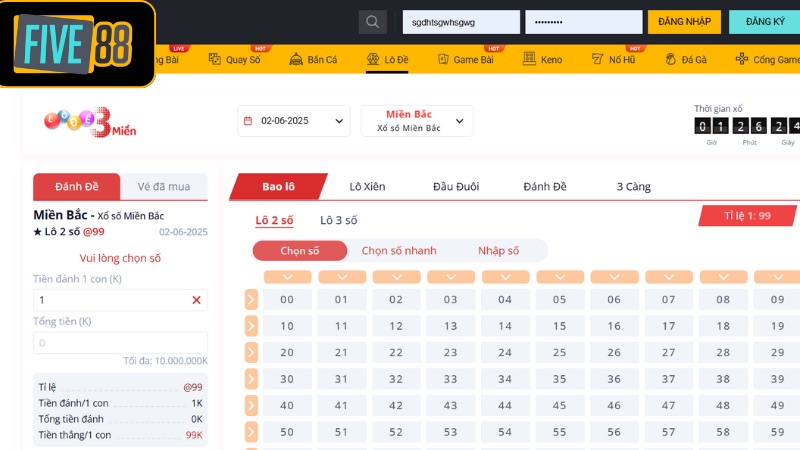Screen dimensions: 800x450
Task: Pick number 25 in the grid
Action: (560, 353)
